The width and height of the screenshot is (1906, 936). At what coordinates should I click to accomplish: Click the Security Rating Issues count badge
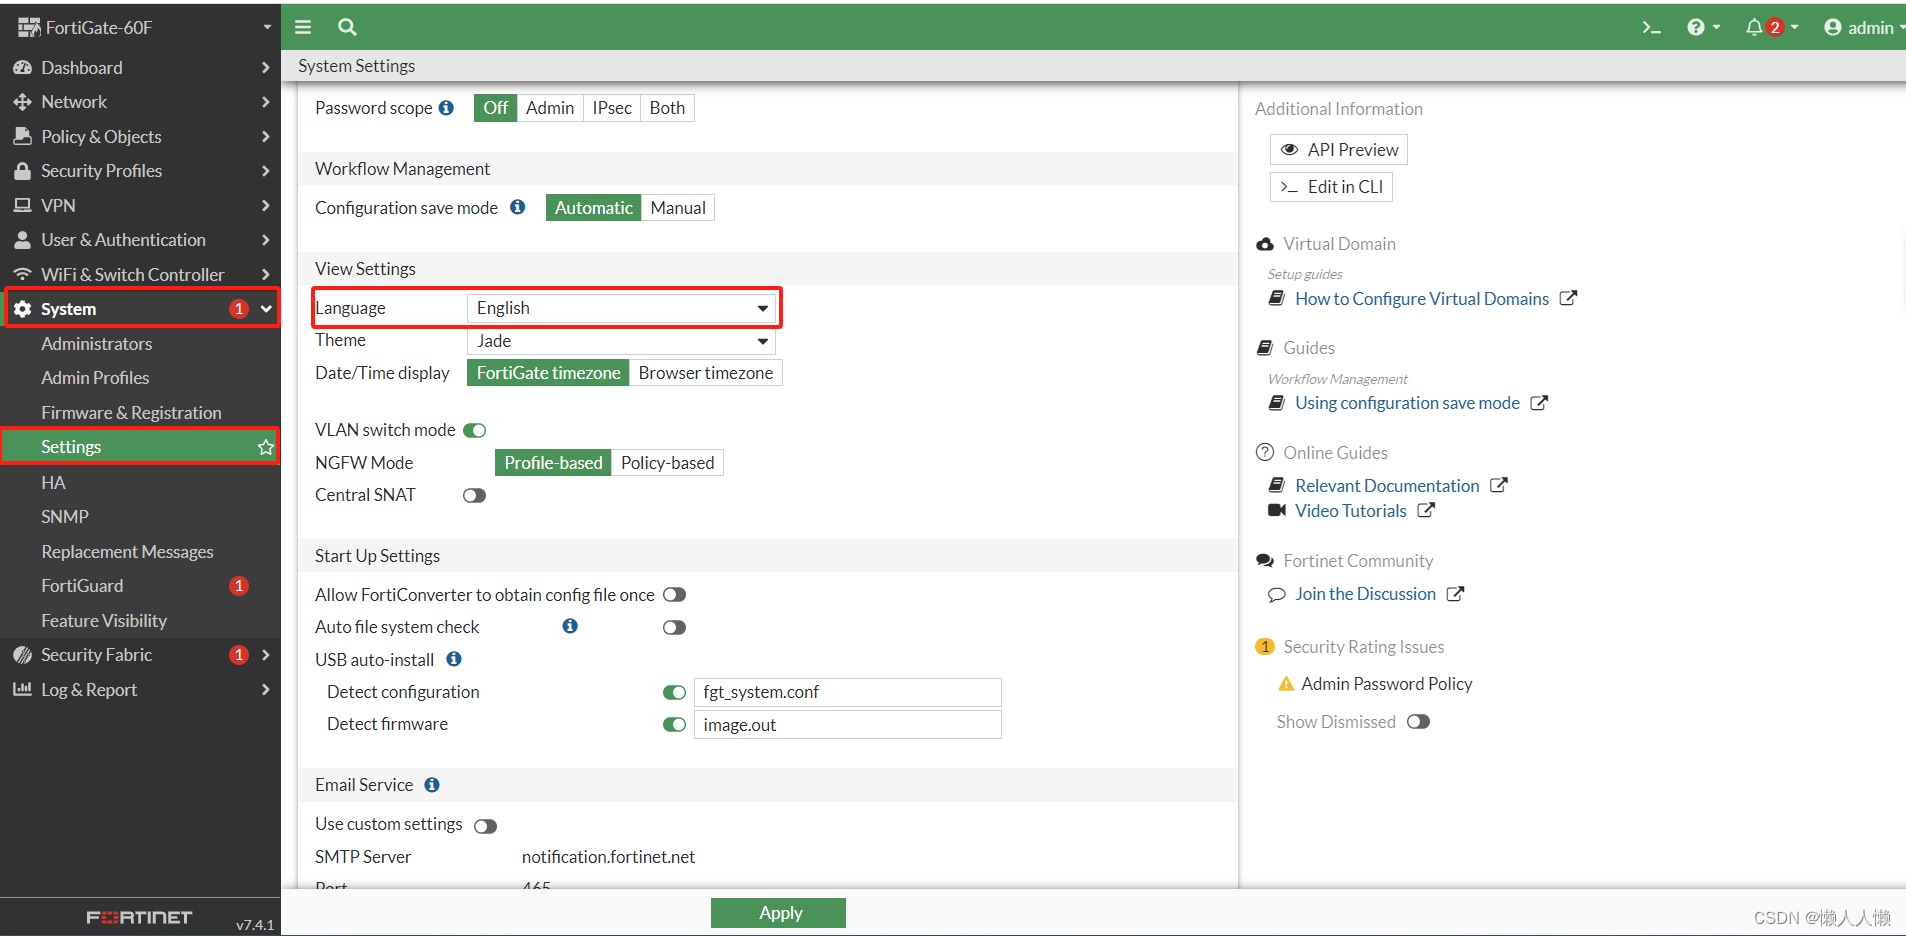pos(1265,647)
